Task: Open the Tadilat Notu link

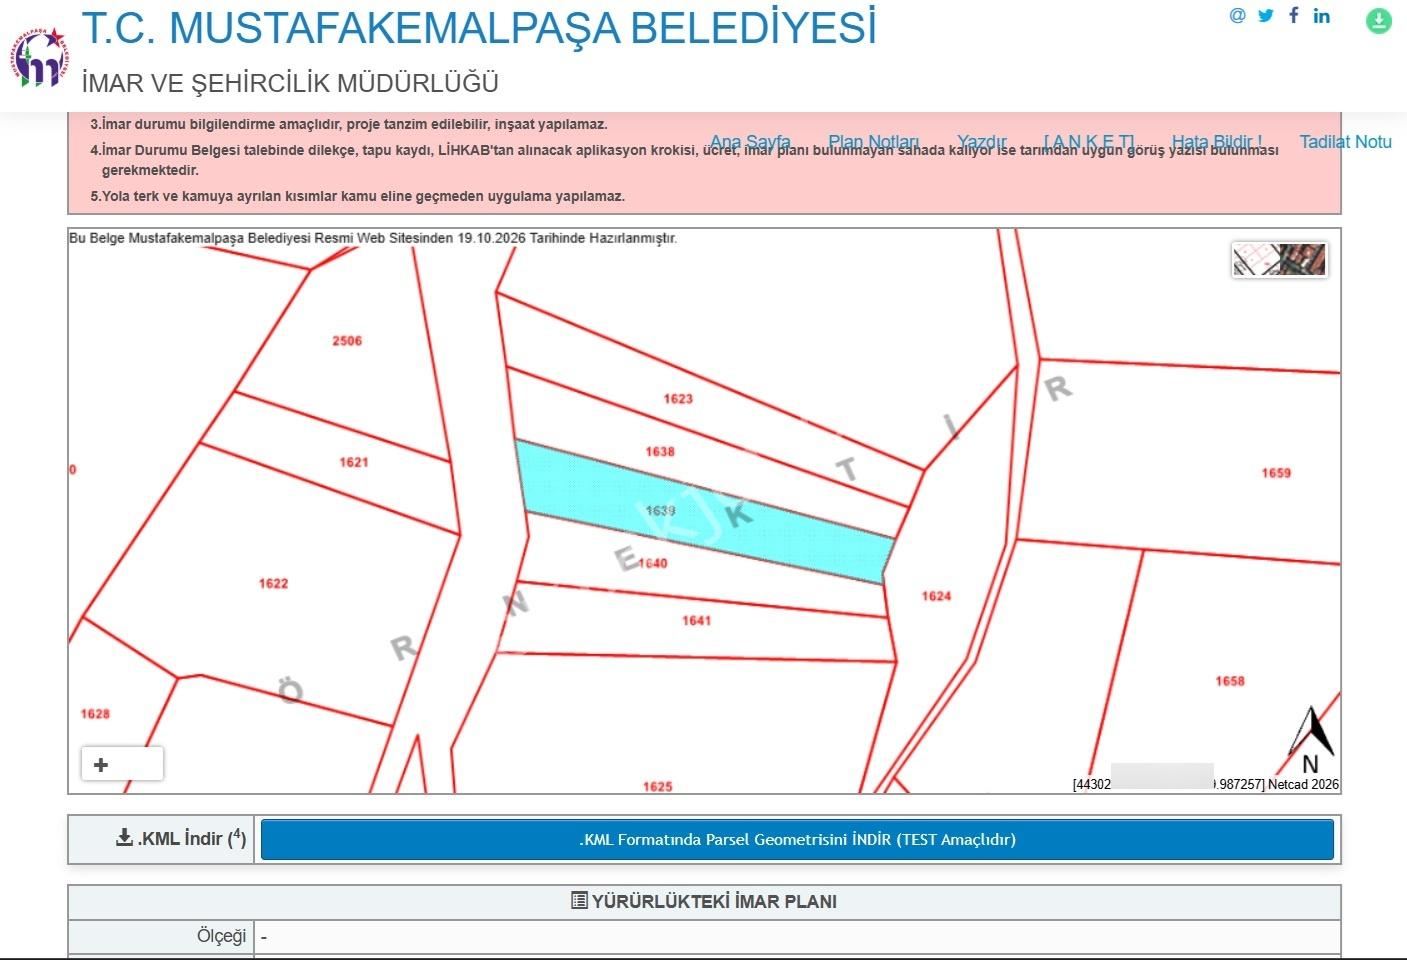Action: (x=1346, y=142)
